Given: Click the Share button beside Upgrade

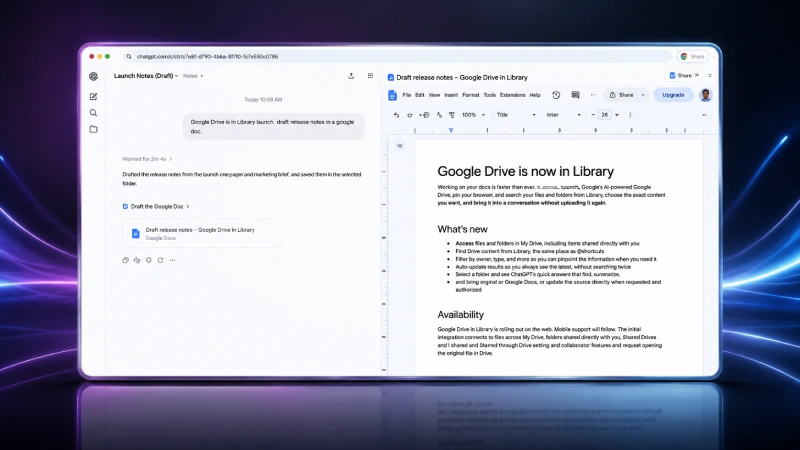Looking at the screenshot, I should 622,95.
